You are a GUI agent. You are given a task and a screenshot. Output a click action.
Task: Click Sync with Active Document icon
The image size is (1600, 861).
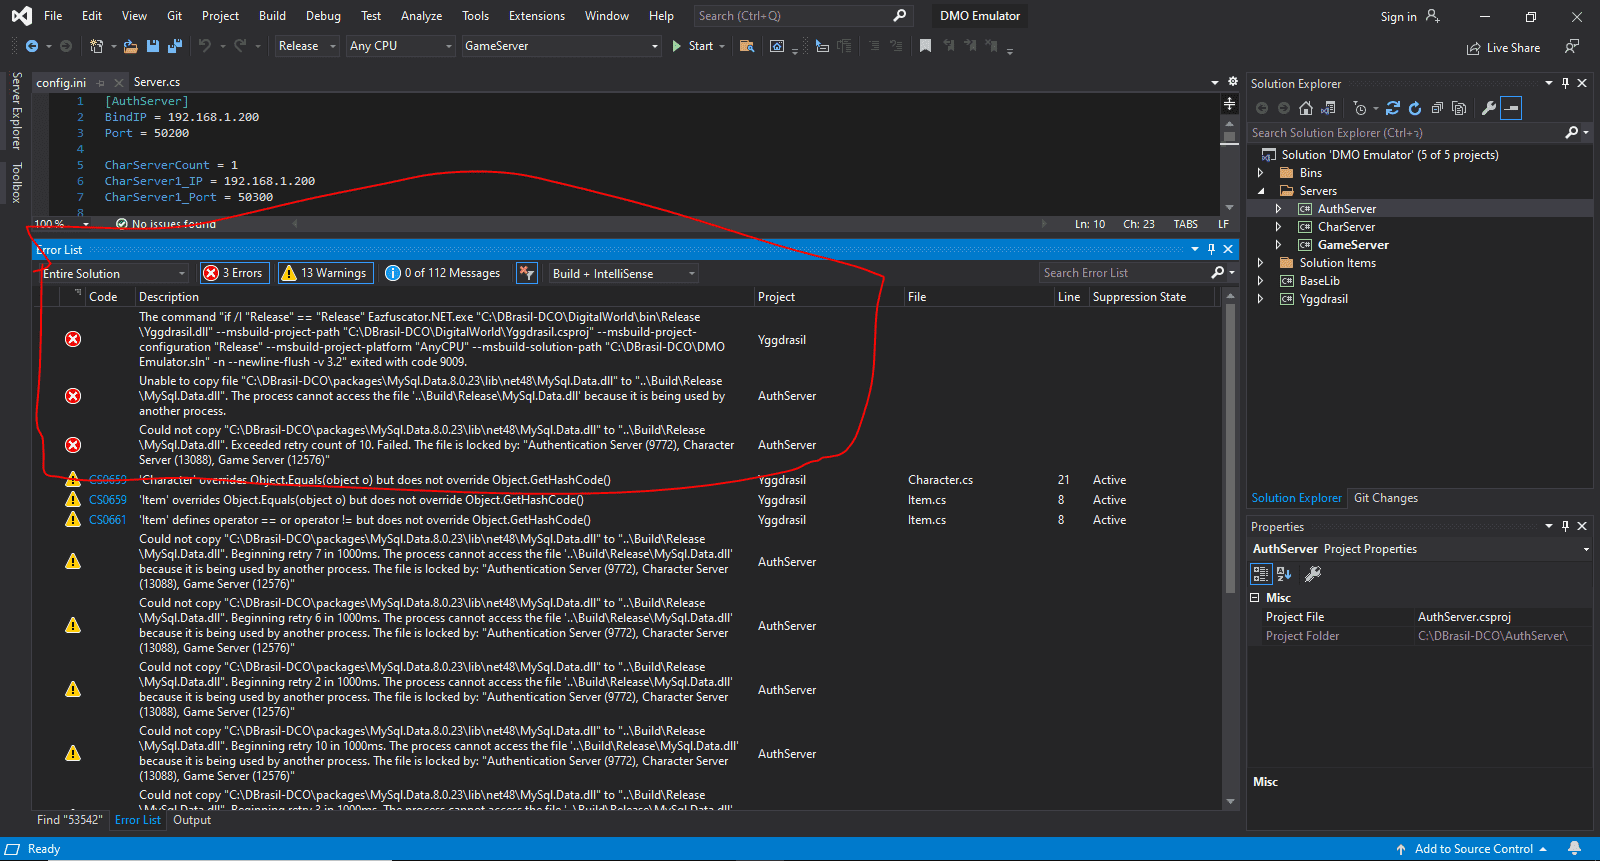coord(1392,108)
